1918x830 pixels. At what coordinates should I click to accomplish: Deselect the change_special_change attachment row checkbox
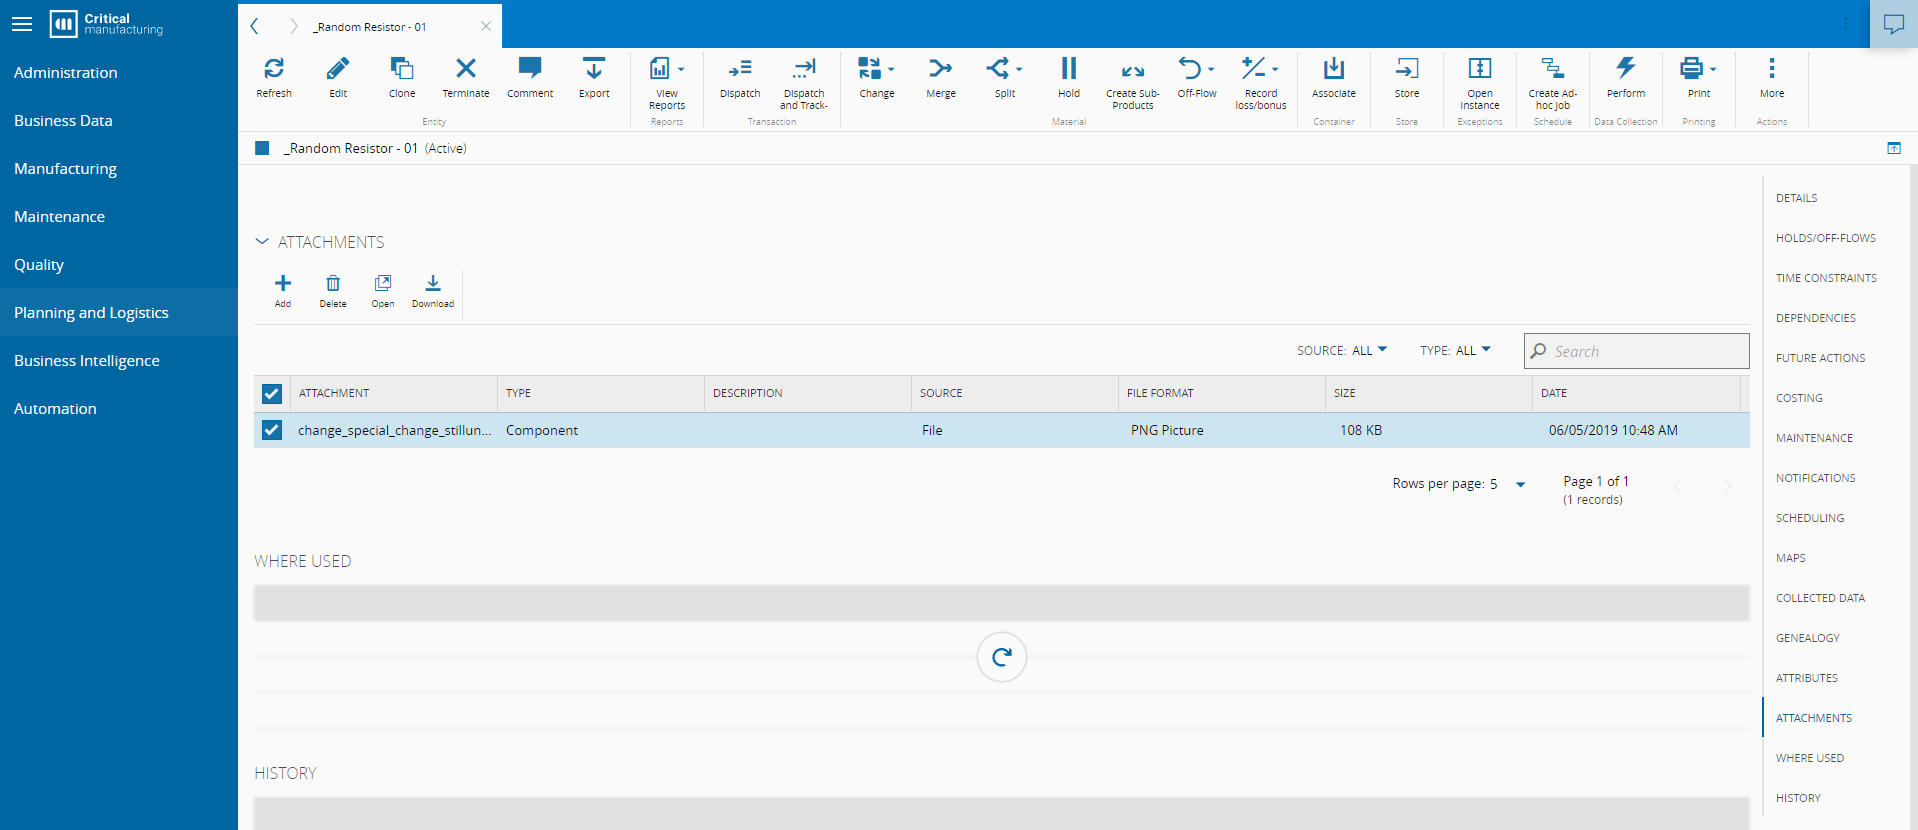(x=272, y=431)
